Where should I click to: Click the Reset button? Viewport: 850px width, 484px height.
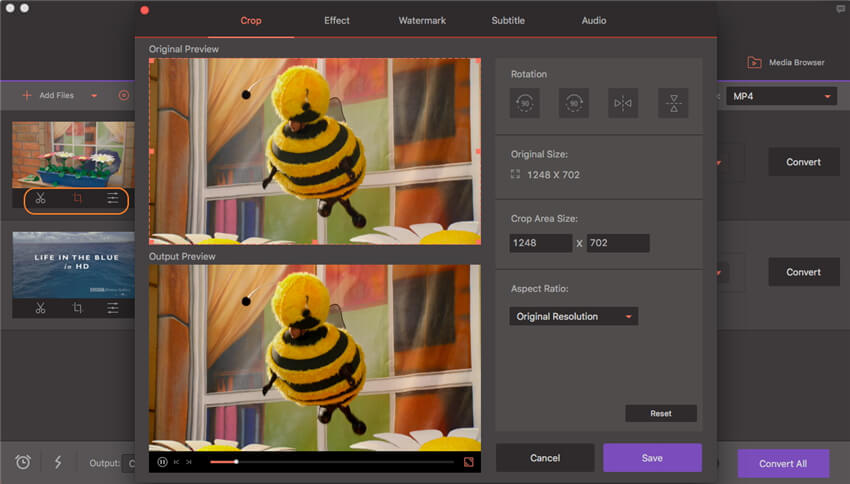(661, 414)
